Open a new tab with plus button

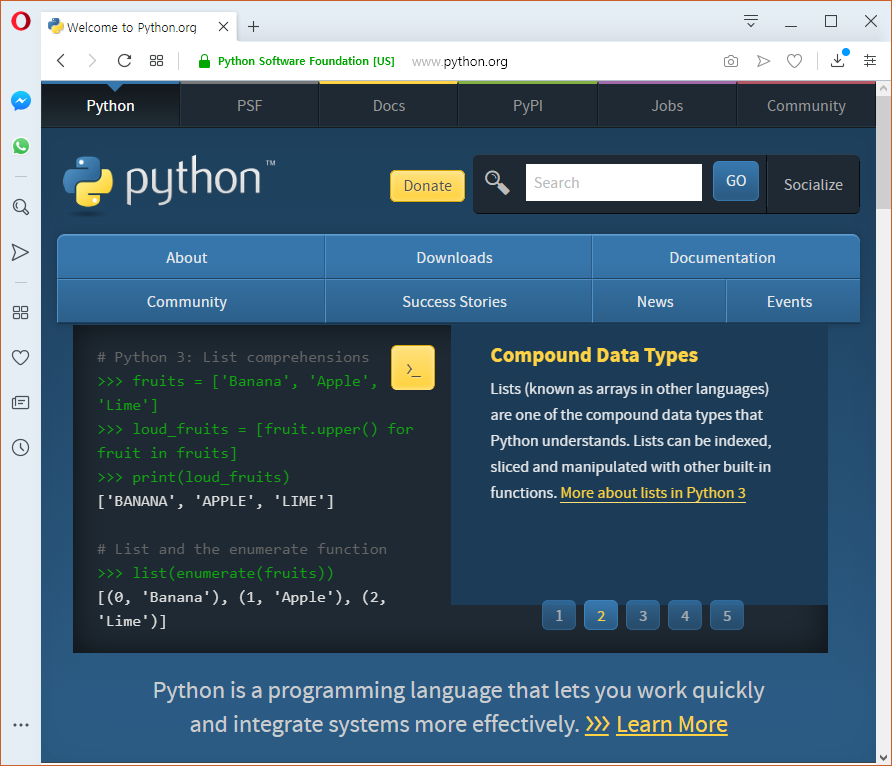point(254,26)
